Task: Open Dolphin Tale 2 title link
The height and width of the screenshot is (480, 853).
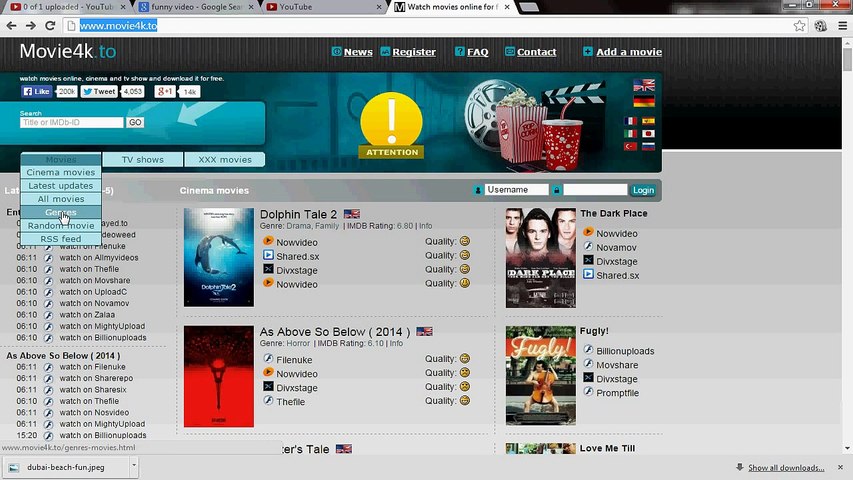Action: [x=298, y=214]
